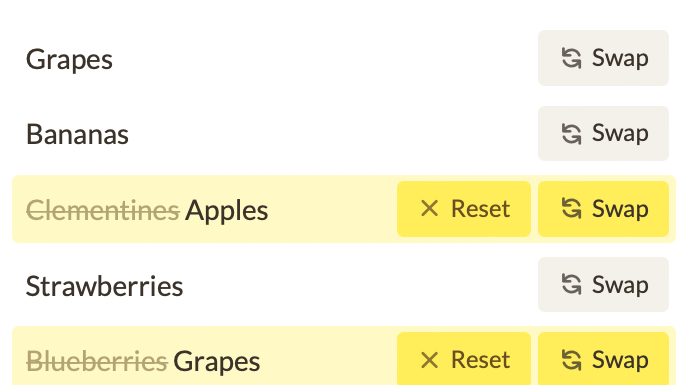Click swap arrows icon in Blueberries row
This screenshot has width=686, height=385.
(571, 360)
